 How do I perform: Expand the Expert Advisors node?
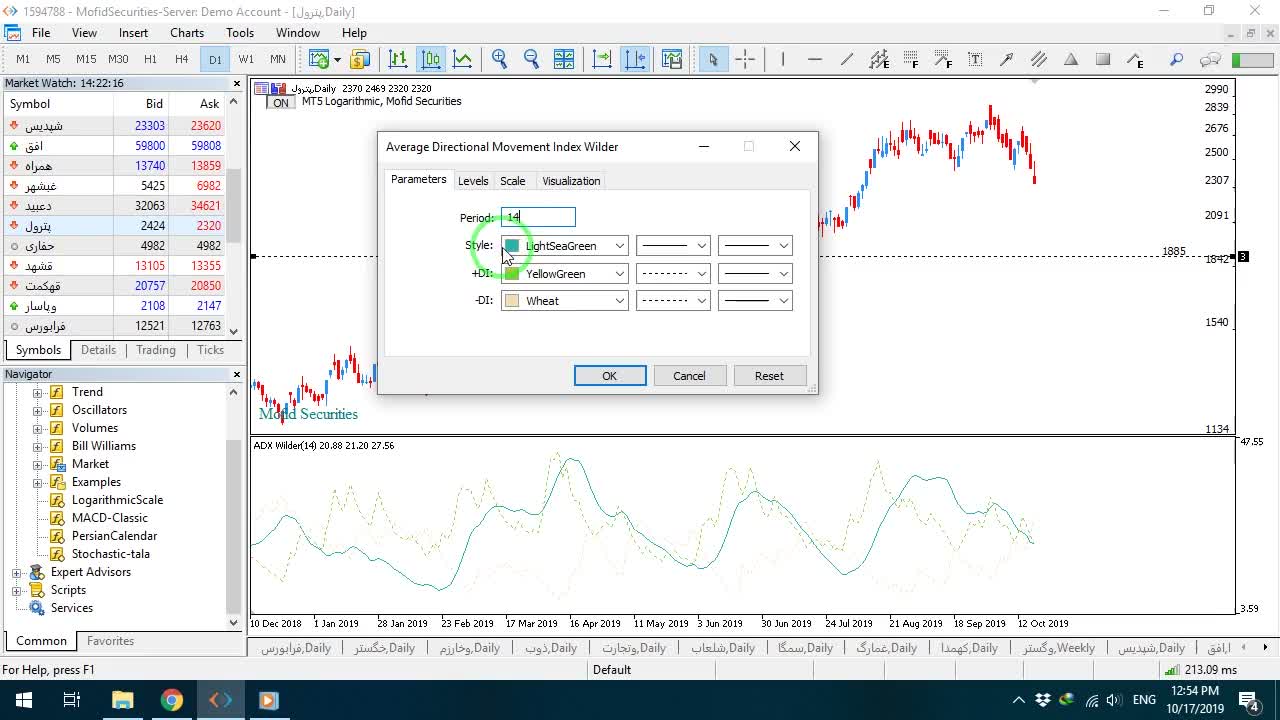pos(17,572)
